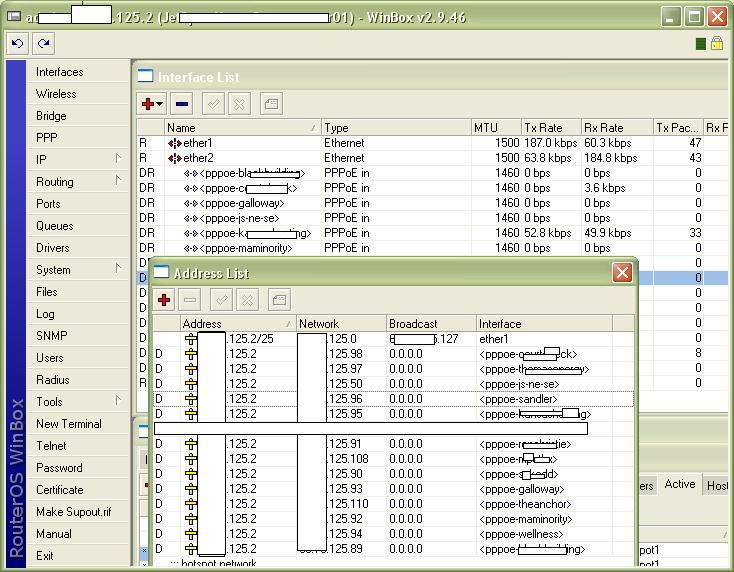
Task: Click the Undo arrow in WinBox toolbar
Action: tap(17, 43)
